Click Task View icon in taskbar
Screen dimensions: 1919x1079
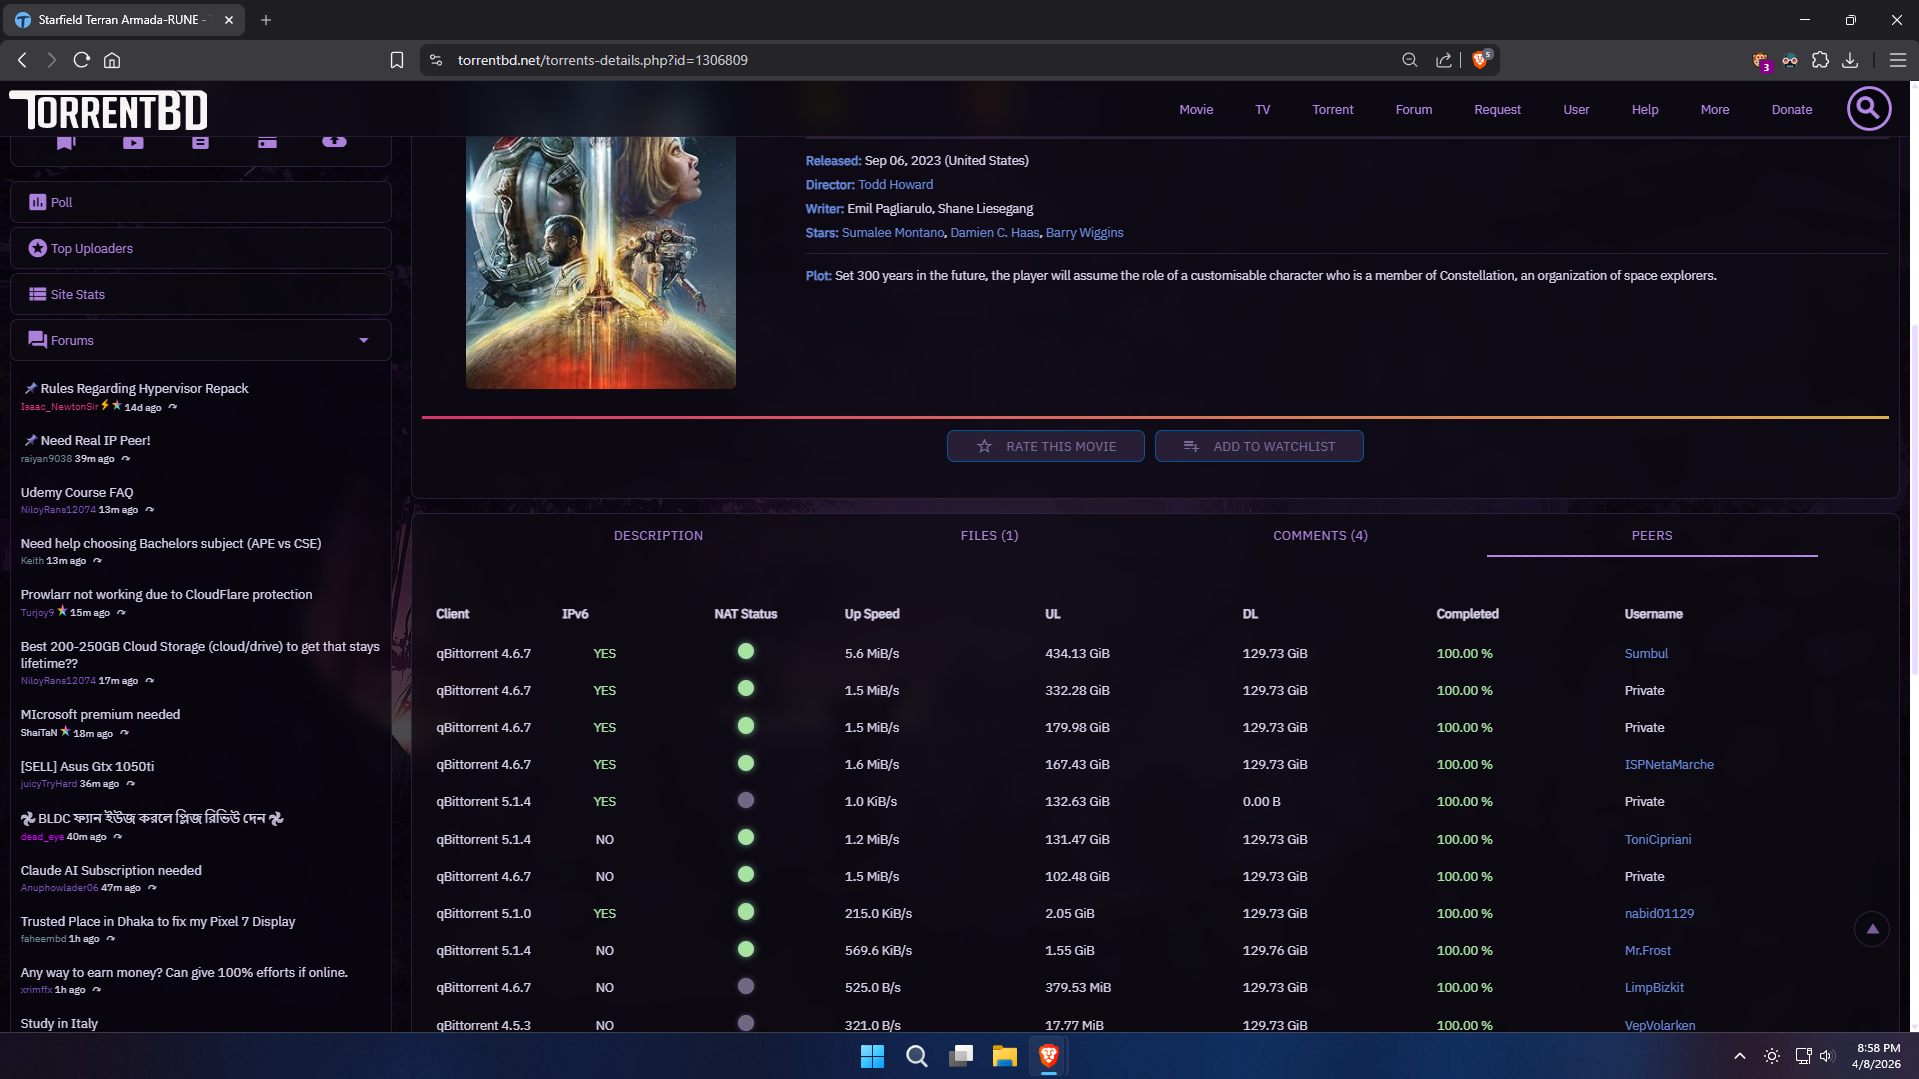pyautogui.click(x=960, y=1056)
